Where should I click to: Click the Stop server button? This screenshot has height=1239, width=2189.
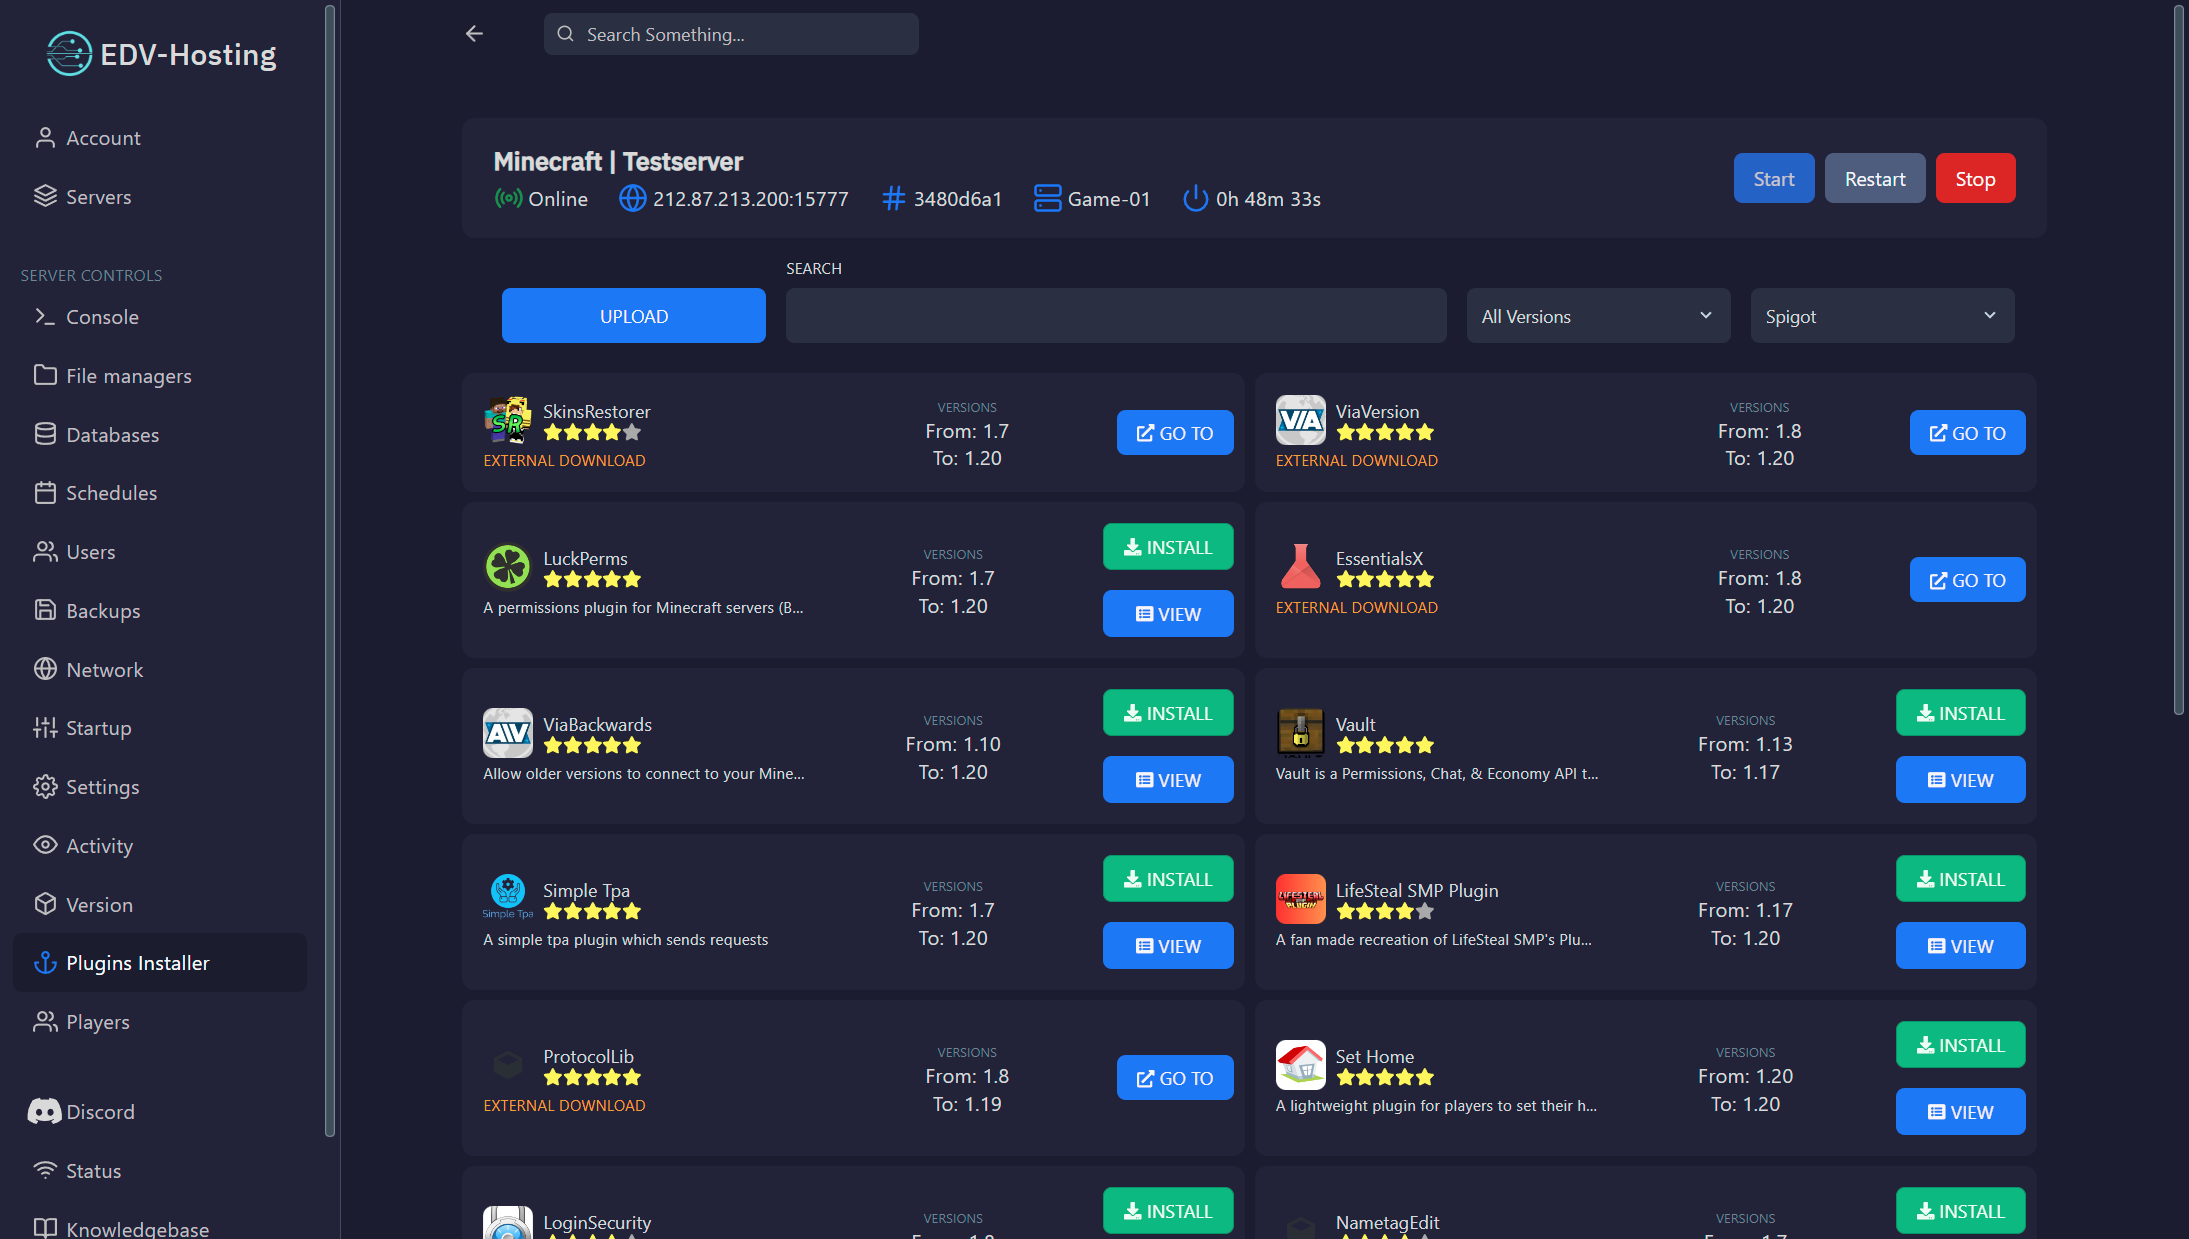[1975, 179]
